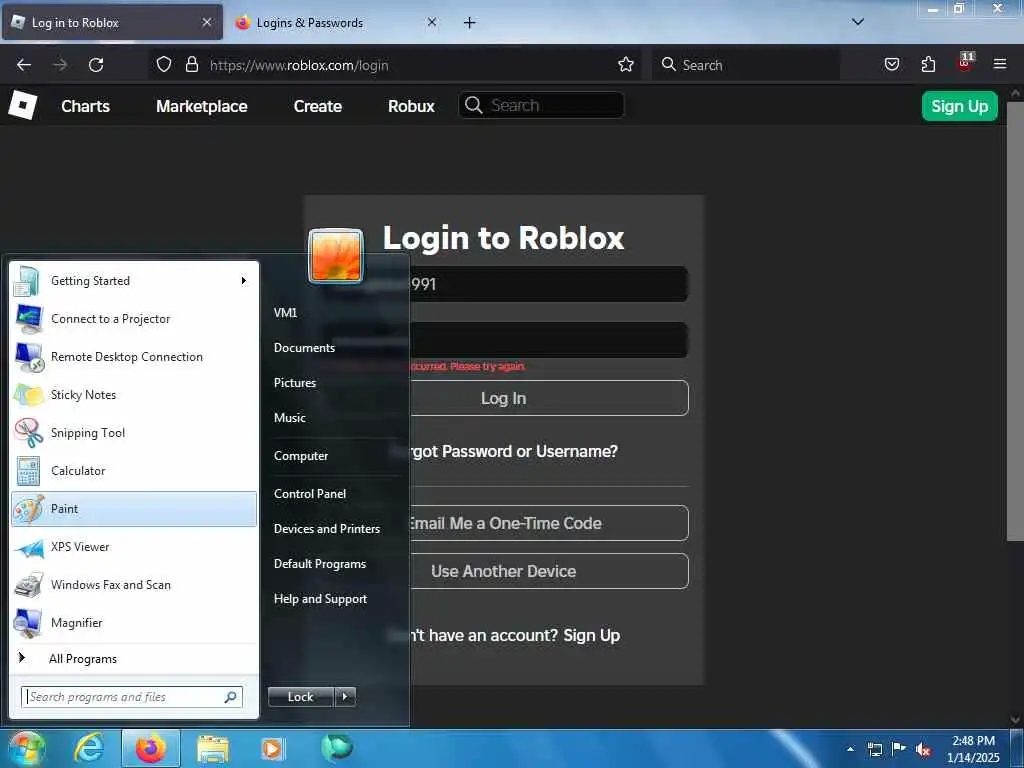Close the Logins & Passwords tab

pyautogui.click(x=432, y=22)
